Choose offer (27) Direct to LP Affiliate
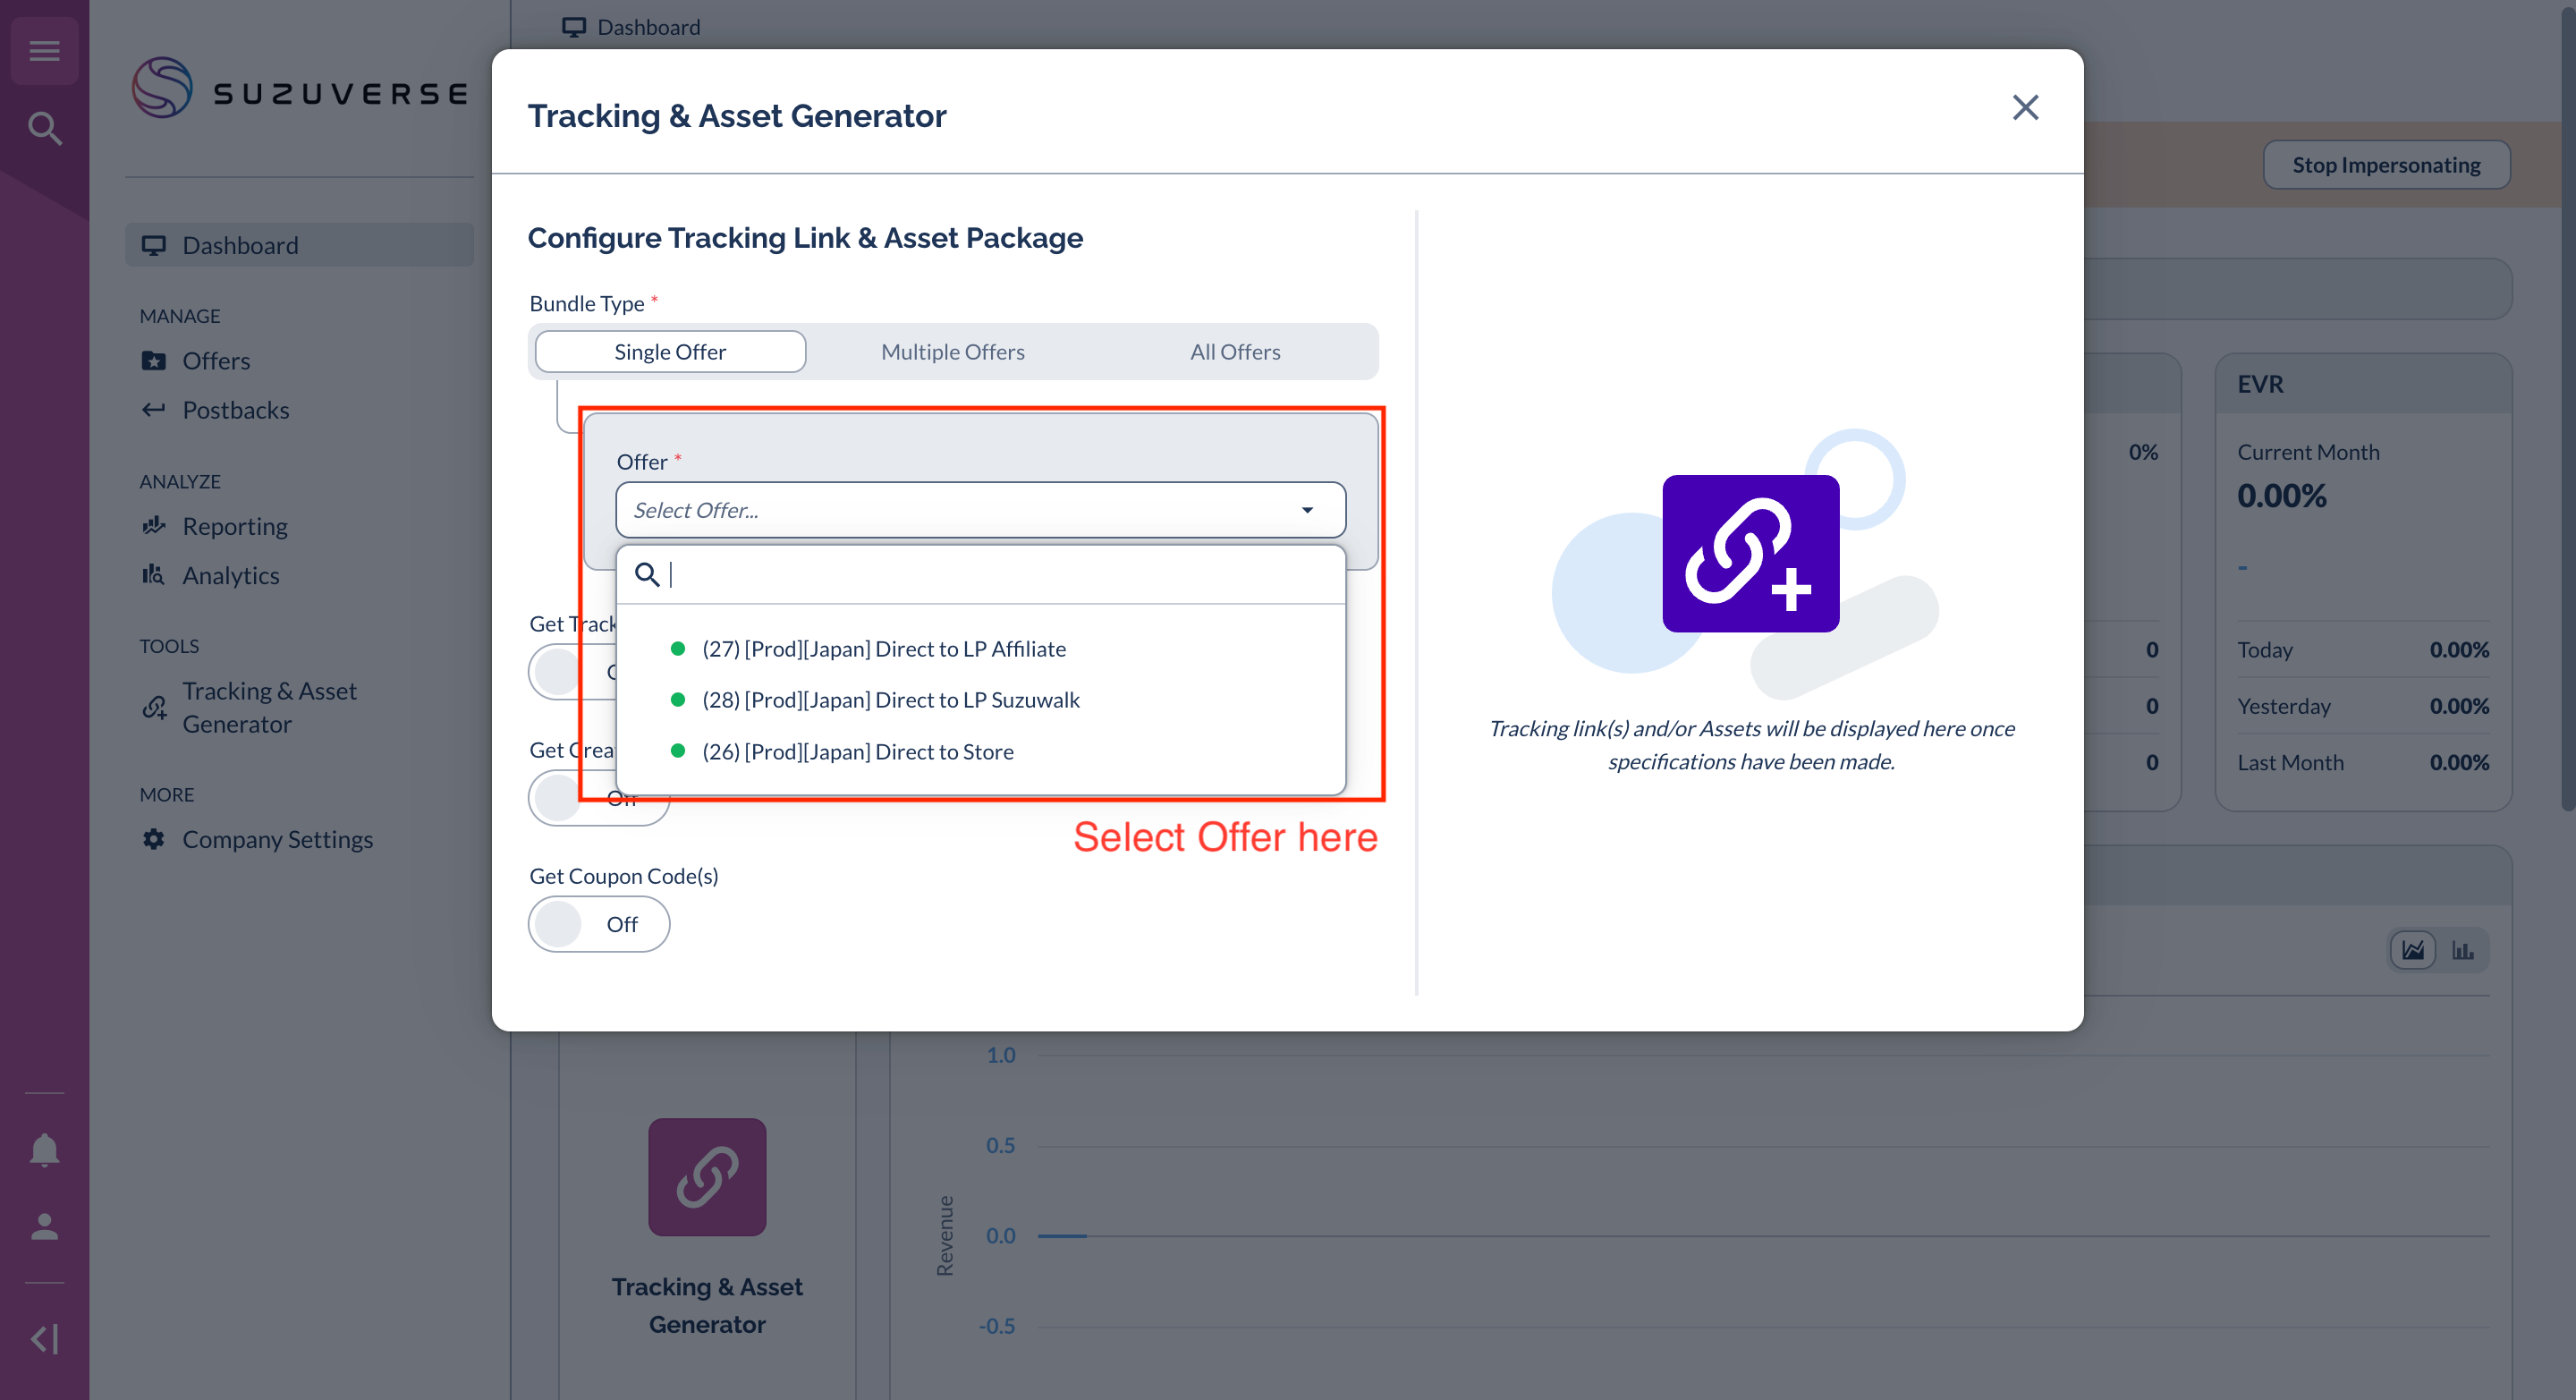Image resolution: width=2576 pixels, height=1400 pixels. coord(883,649)
